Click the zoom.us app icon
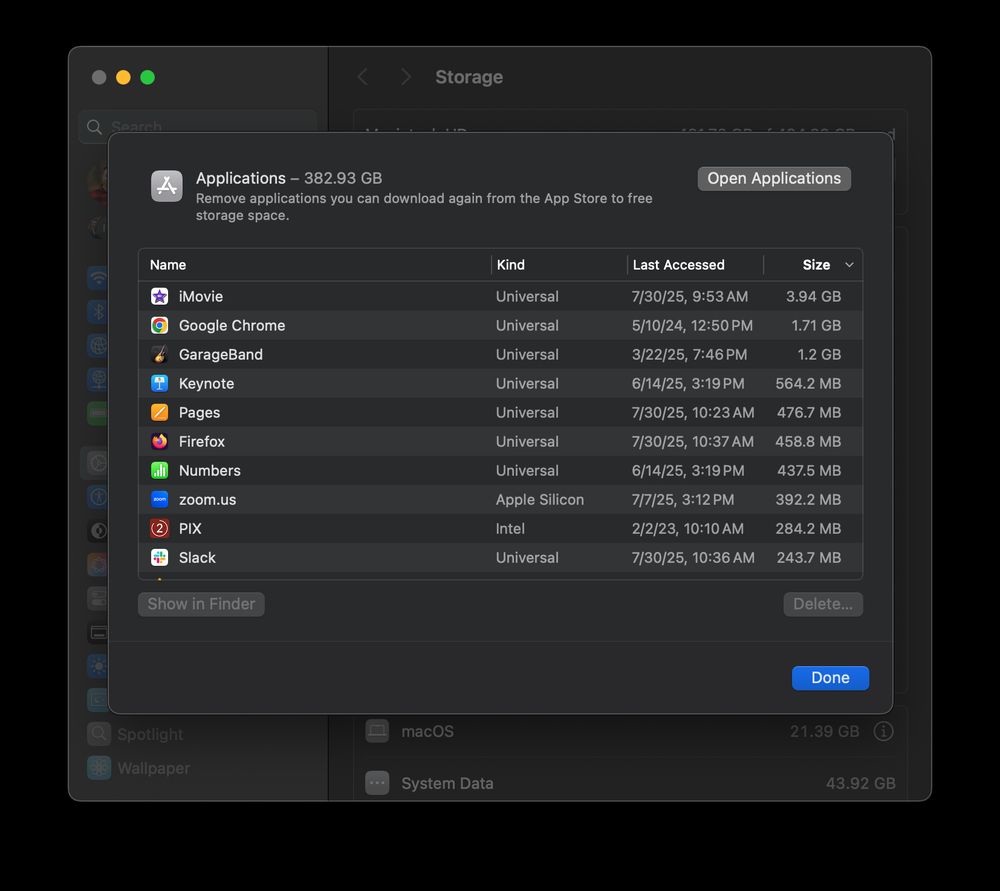The height and width of the screenshot is (891, 1000). point(159,499)
